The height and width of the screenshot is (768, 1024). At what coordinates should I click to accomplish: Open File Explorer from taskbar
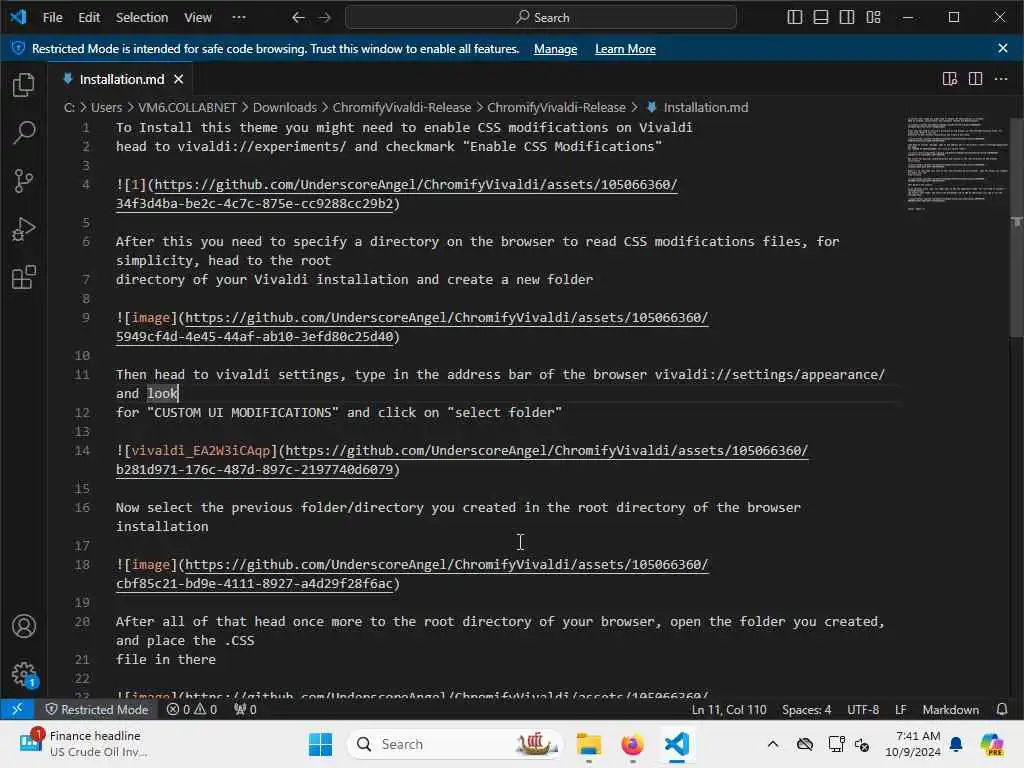(x=588, y=744)
